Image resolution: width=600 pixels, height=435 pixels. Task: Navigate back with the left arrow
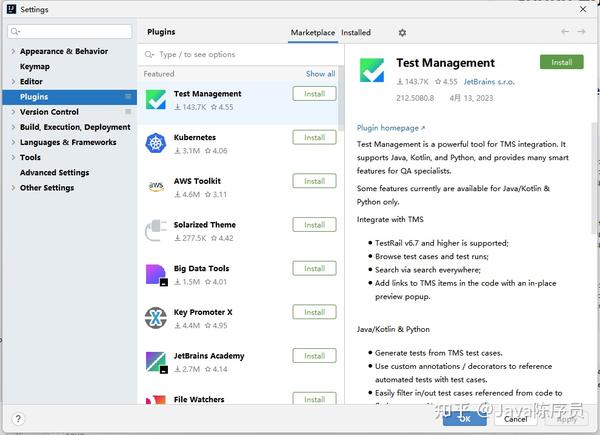(565, 32)
